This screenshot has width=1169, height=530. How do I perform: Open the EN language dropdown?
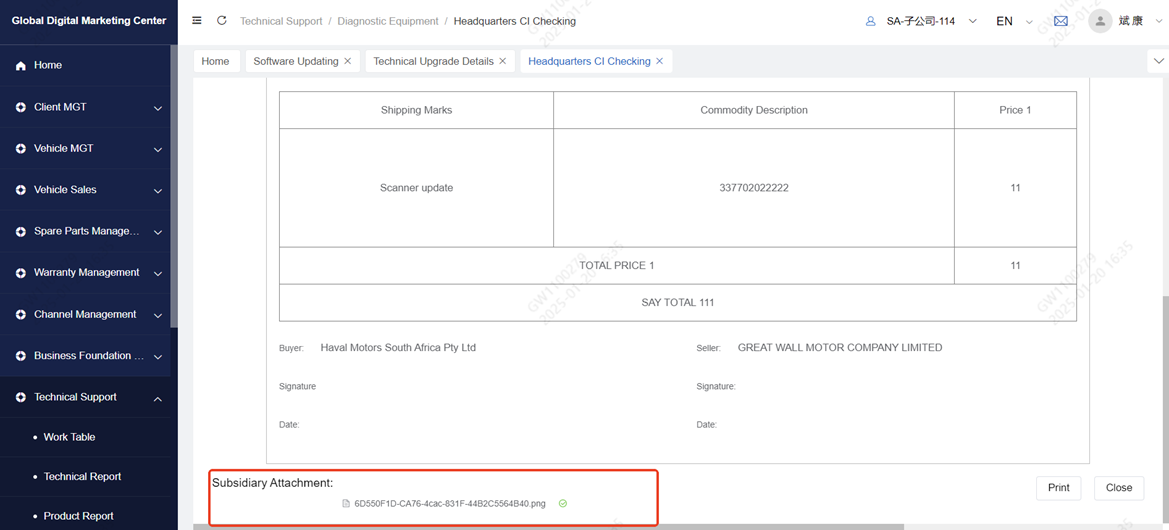[1013, 21]
